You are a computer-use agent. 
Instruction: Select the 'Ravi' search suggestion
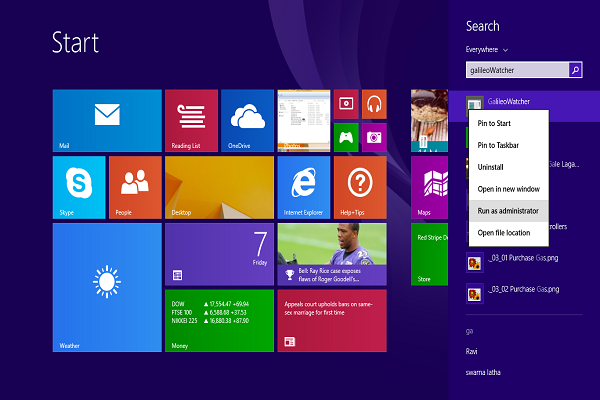(471, 351)
